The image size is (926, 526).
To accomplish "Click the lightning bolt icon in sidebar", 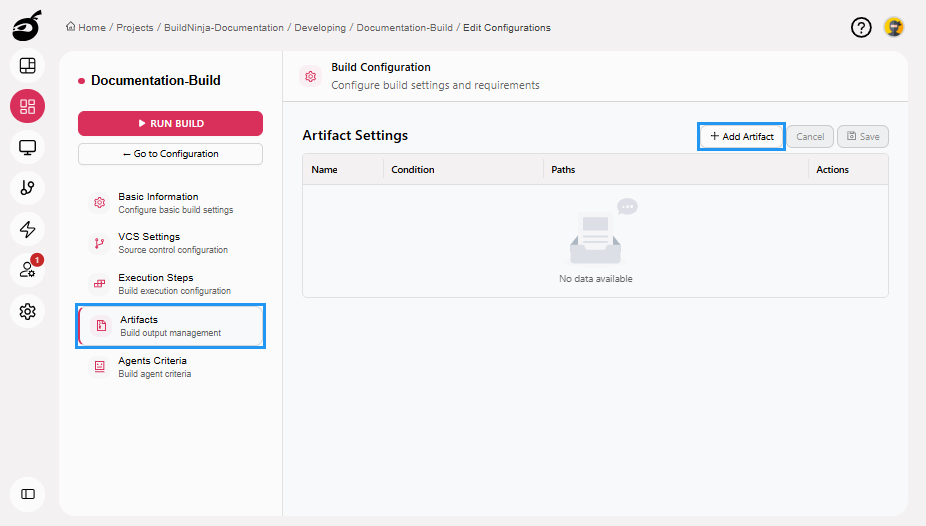I will click(x=27, y=229).
